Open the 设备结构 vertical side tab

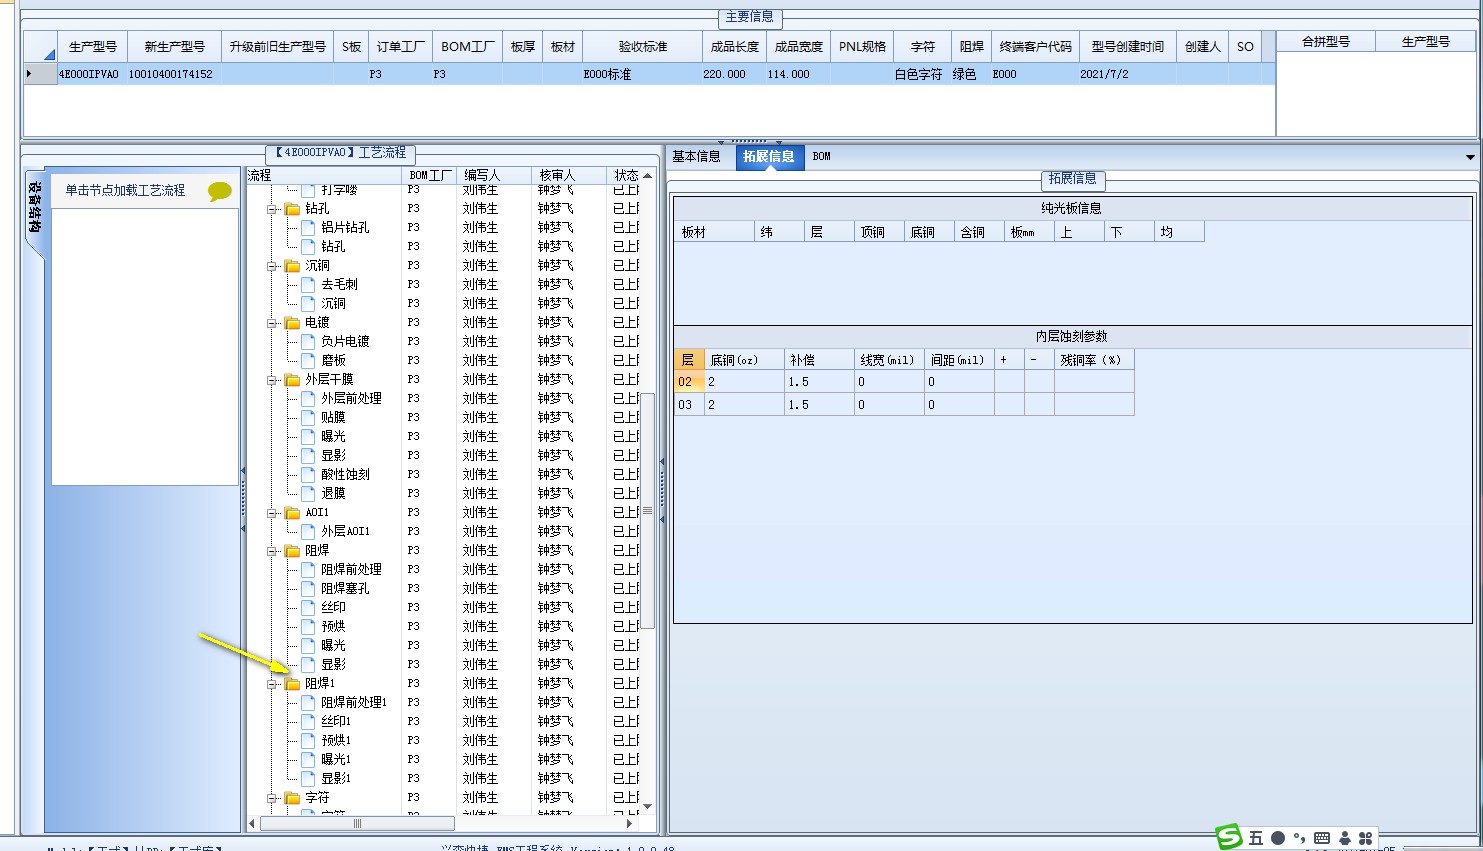[34, 208]
